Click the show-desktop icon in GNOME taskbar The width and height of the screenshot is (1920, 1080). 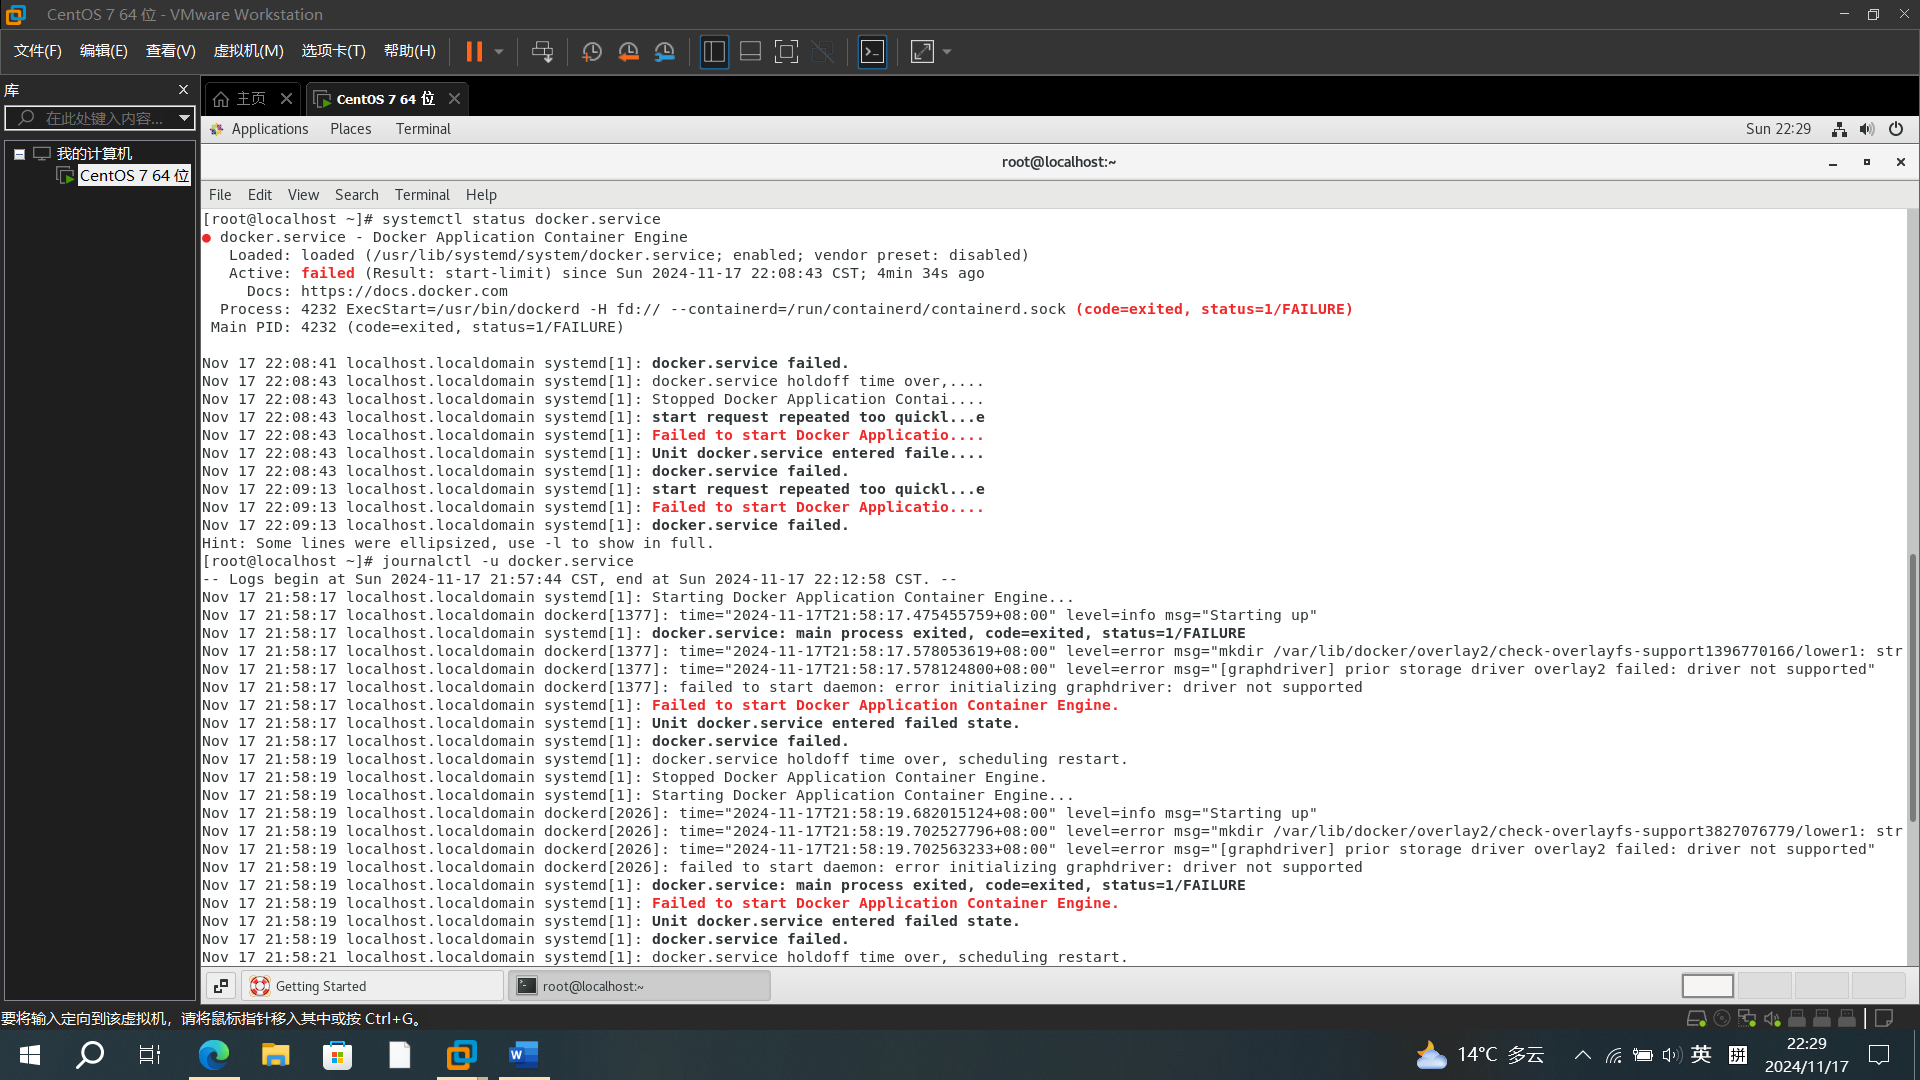[221, 986]
